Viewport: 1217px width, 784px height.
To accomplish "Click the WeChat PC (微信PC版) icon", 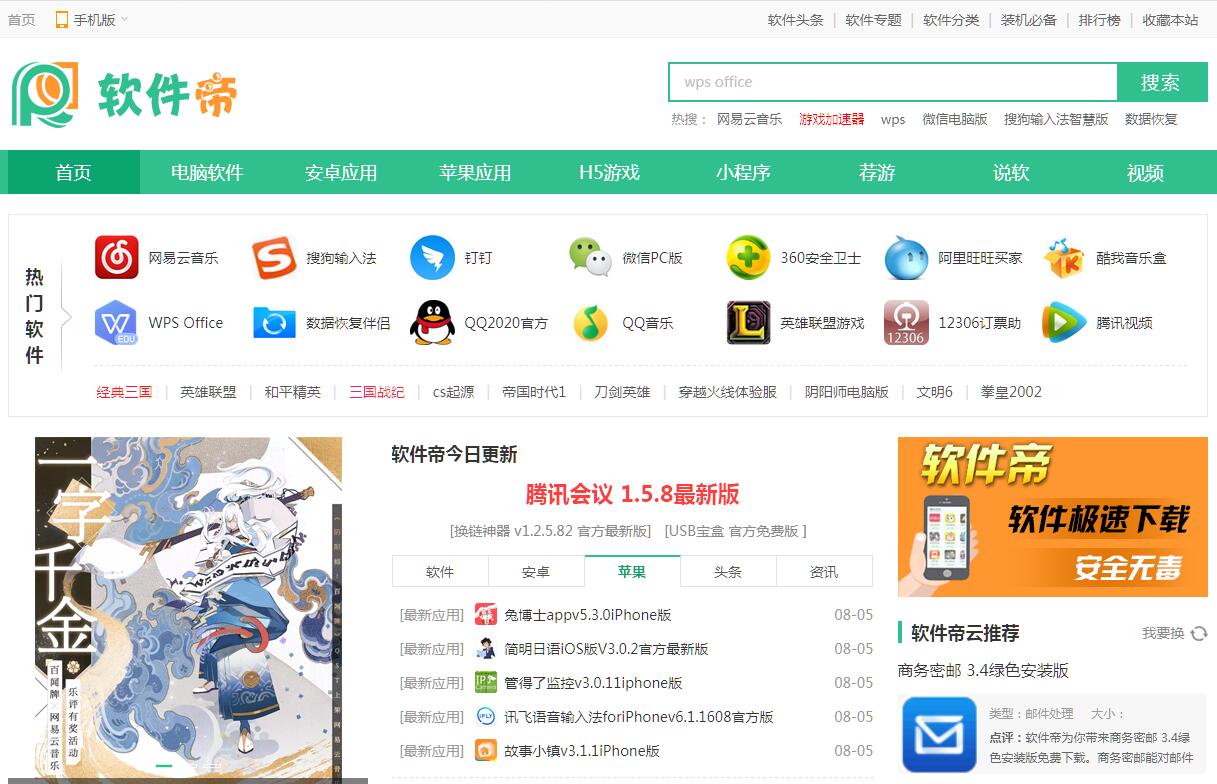I will coord(590,258).
